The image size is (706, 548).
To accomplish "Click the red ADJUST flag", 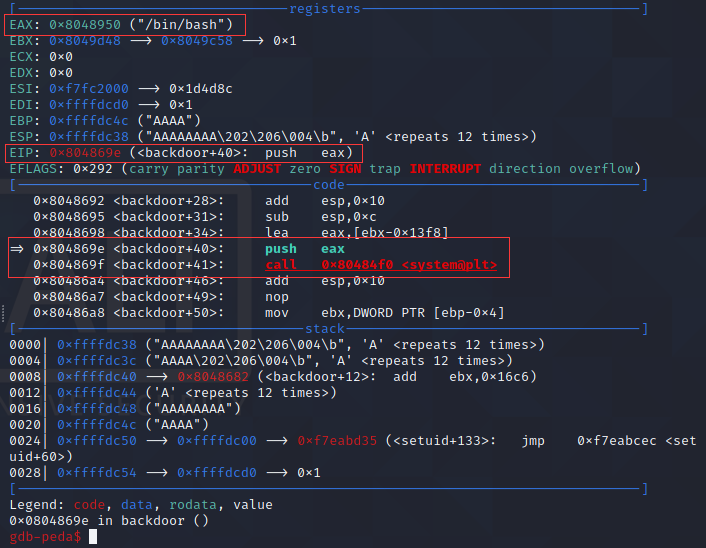I will click(x=257, y=168).
